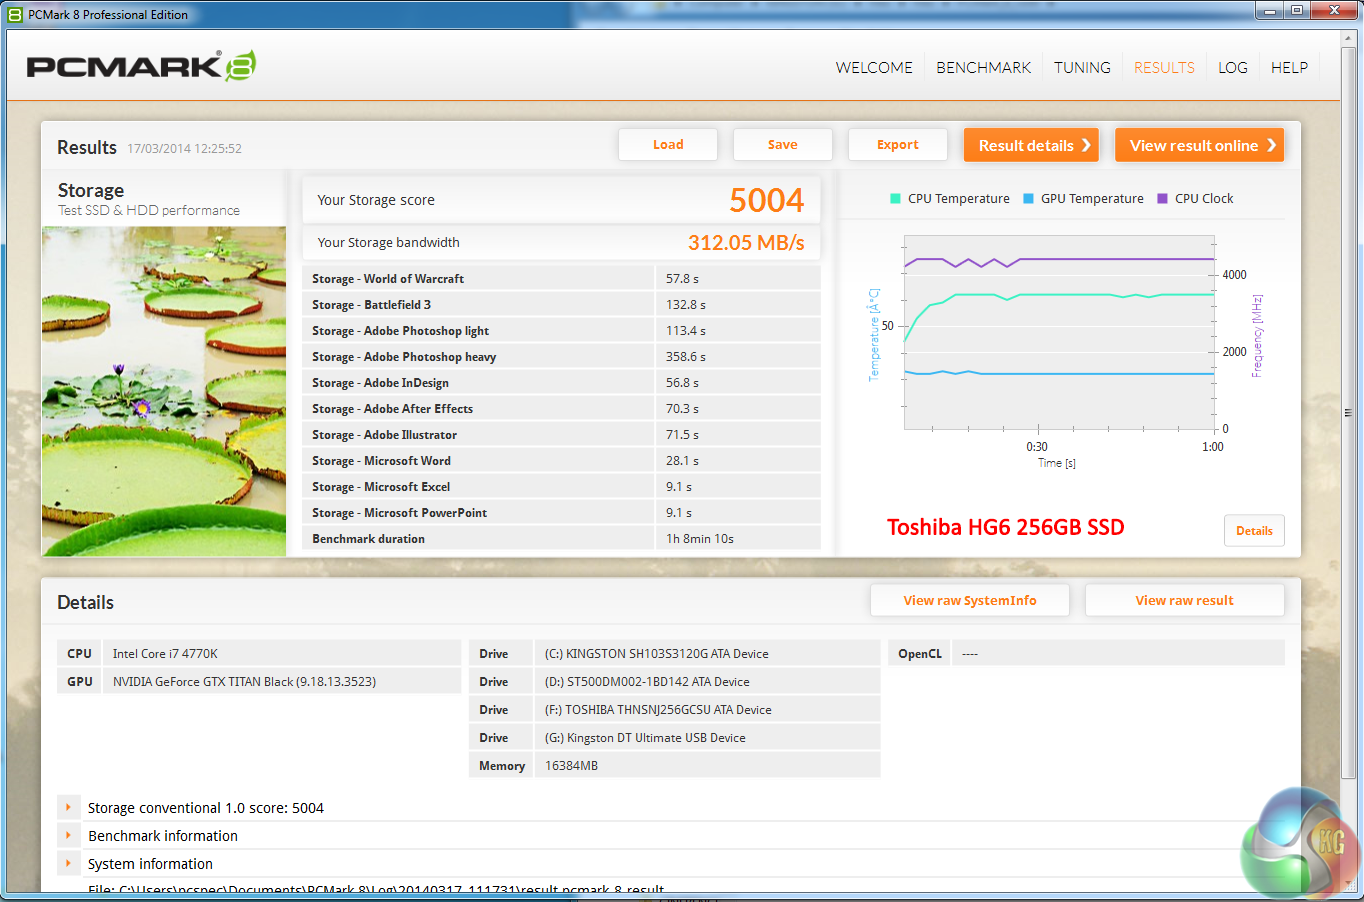Select the Storage - World of Warcraft row
The width and height of the screenshot is (1364, 902).
click(x=561, y=279)
